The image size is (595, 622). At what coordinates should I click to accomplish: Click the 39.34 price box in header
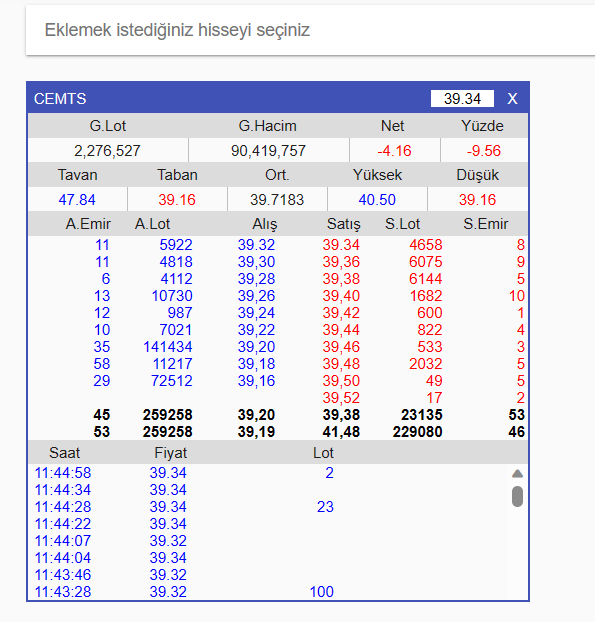click(x=462, y=99)
